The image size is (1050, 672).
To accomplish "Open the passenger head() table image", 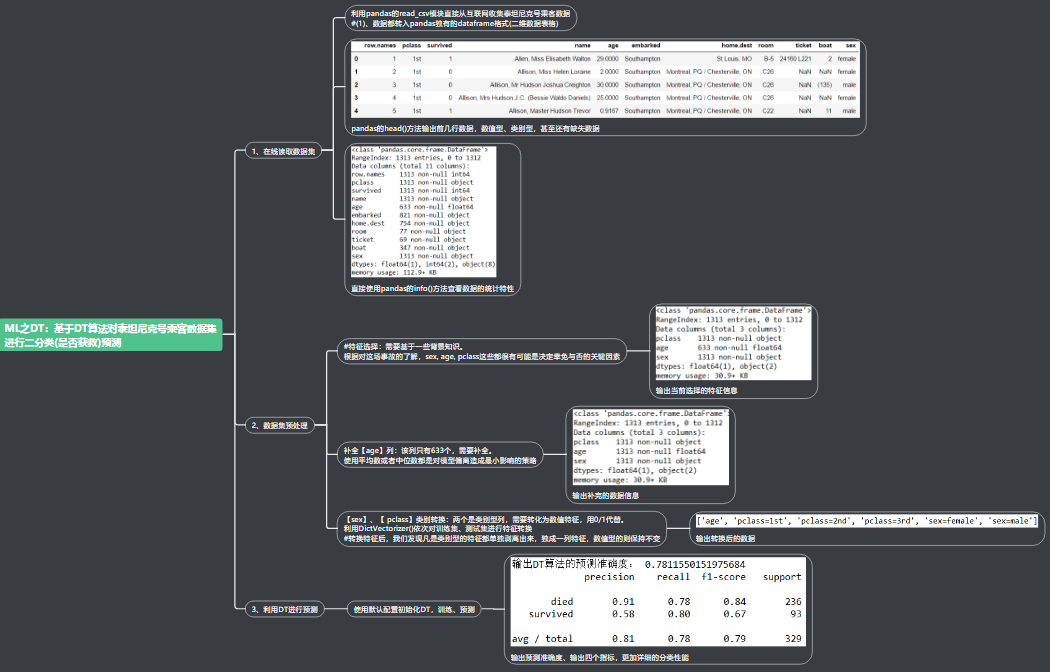I will 605,80.
